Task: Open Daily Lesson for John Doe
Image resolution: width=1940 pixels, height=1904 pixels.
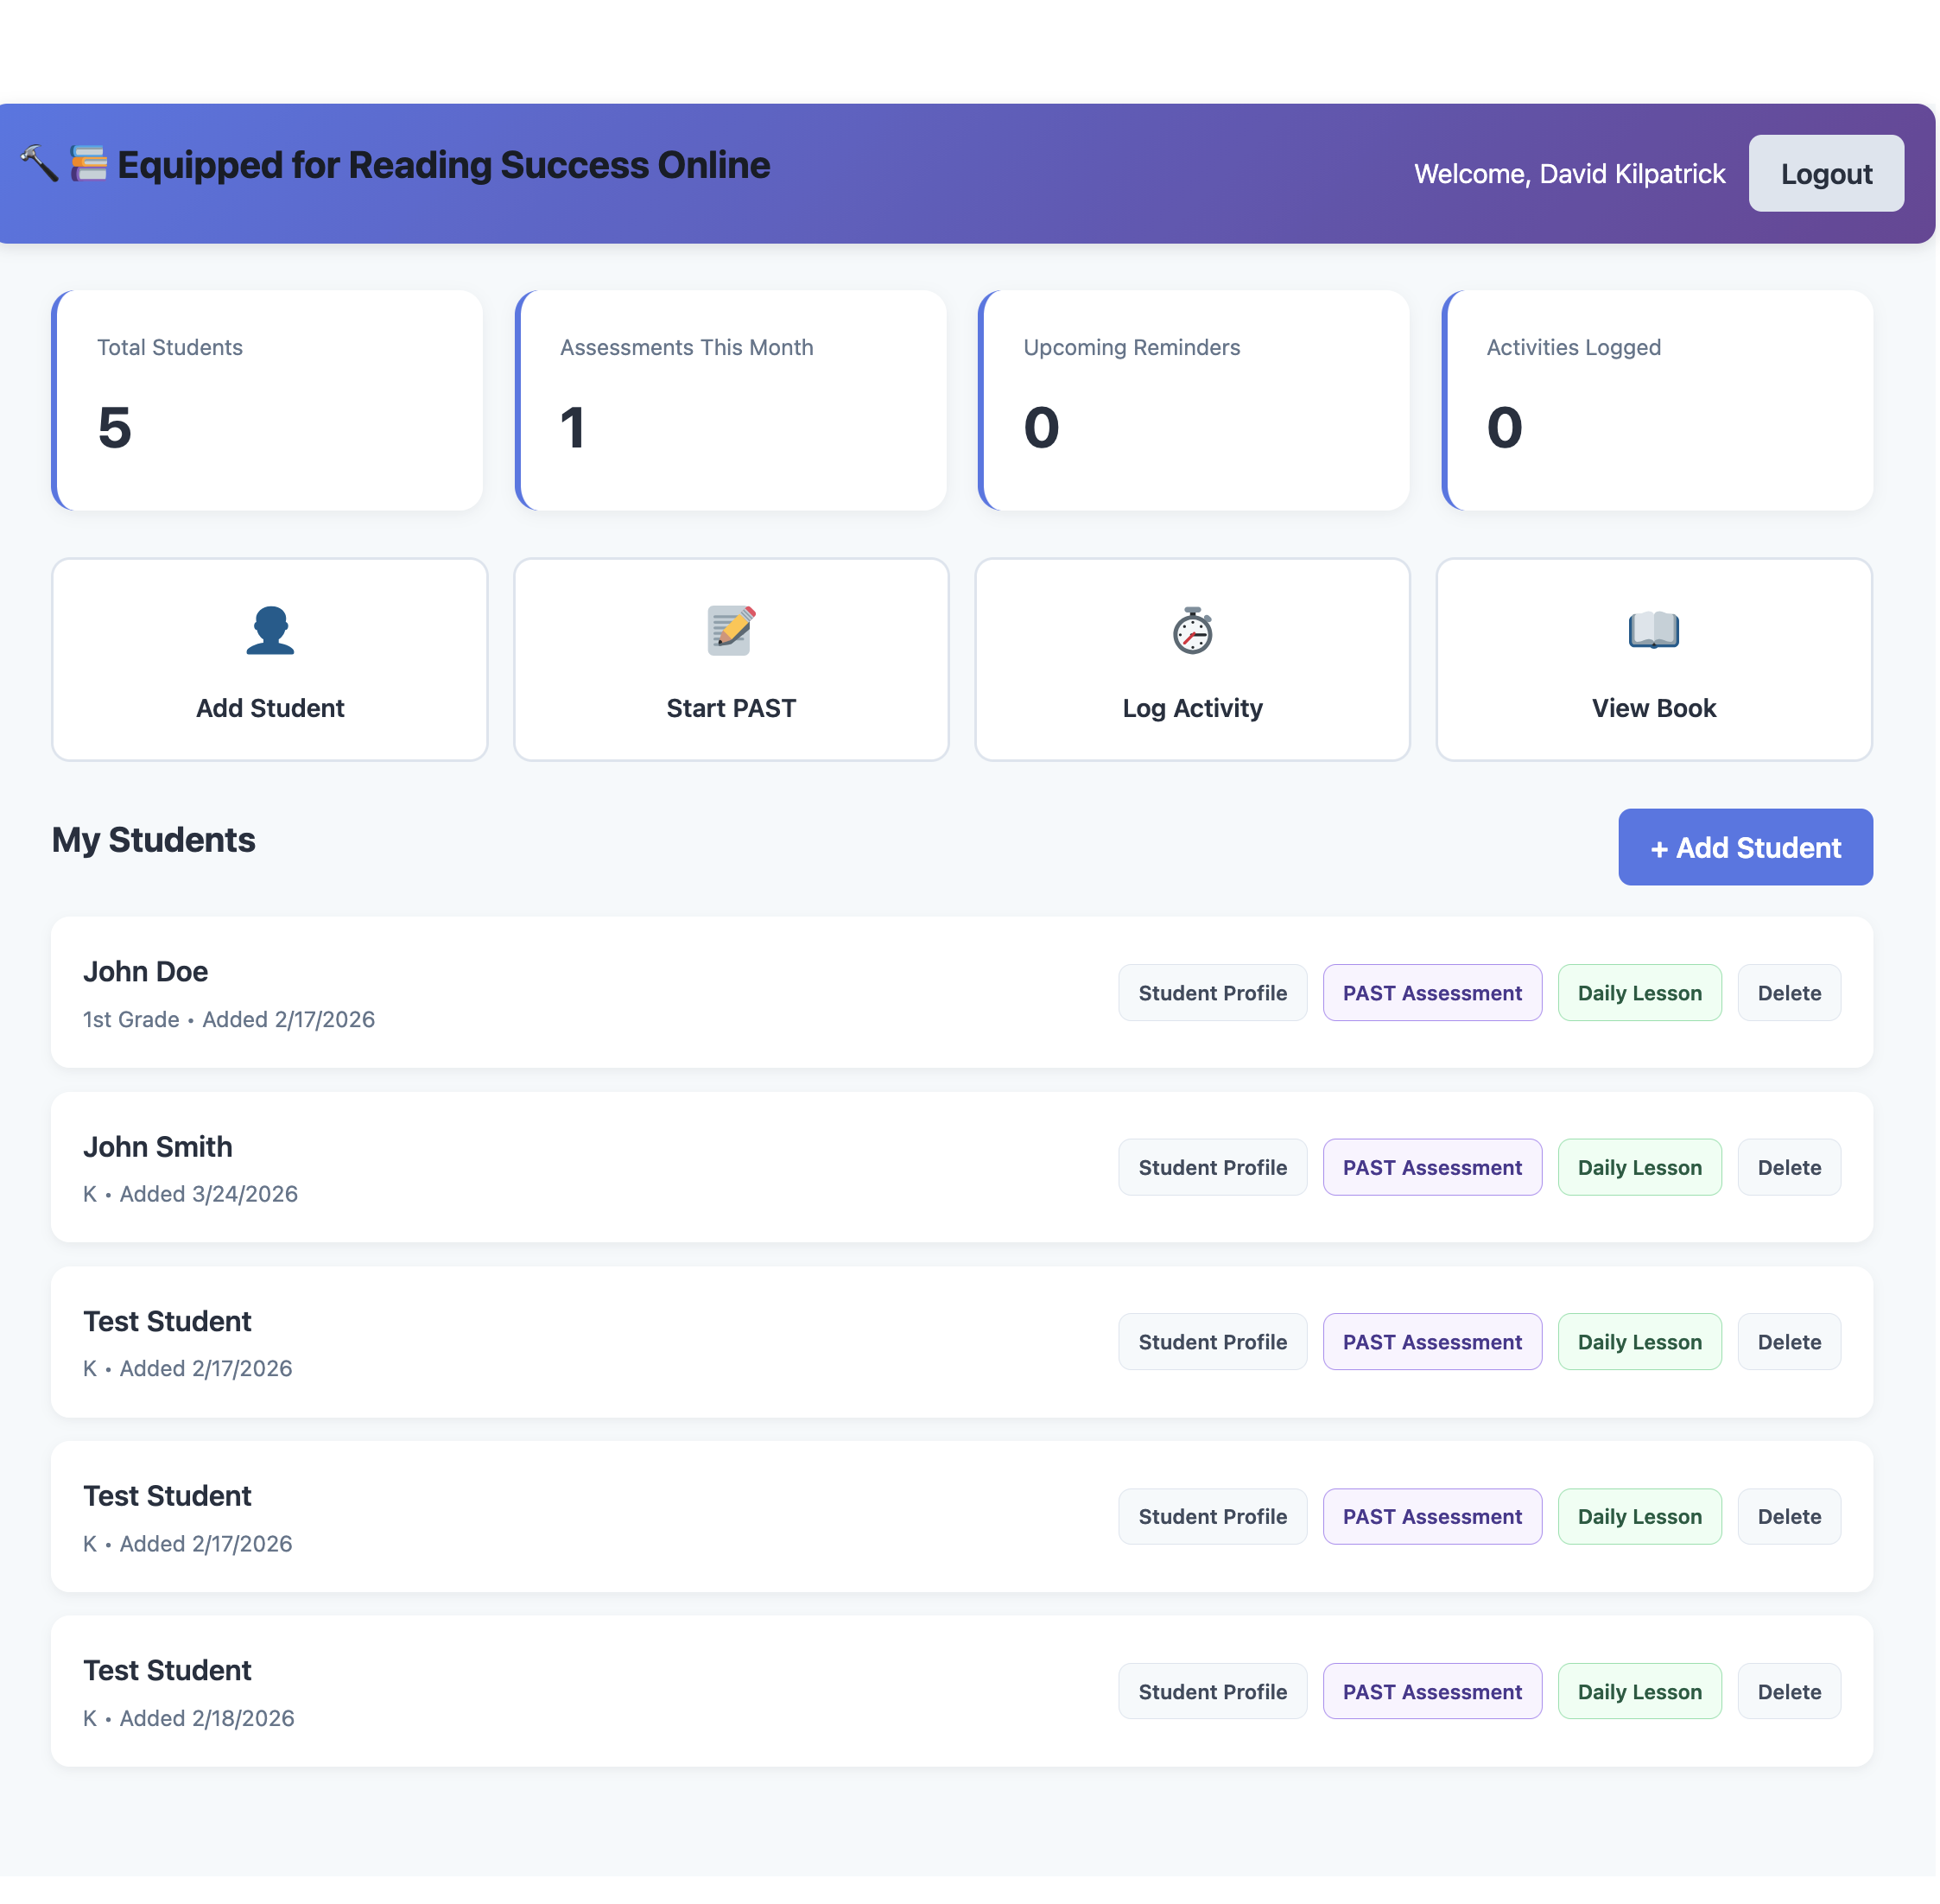Action: (1639, 993)
